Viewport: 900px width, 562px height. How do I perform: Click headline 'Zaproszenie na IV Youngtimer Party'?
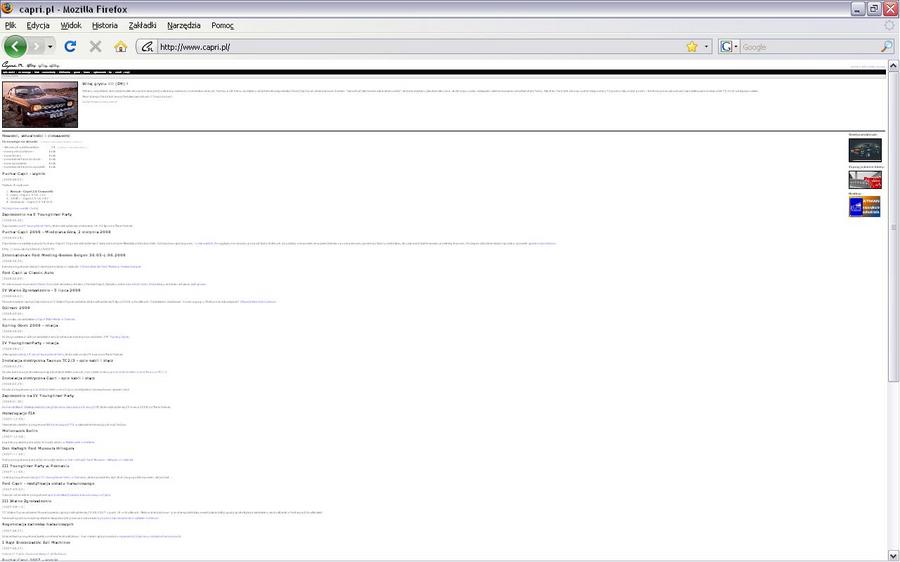(38, 396)
